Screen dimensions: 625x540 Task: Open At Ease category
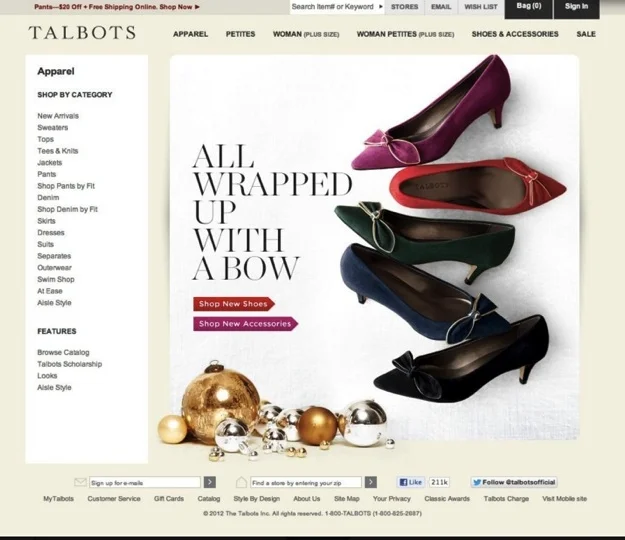pyautogui.click(x=50, y=291)
